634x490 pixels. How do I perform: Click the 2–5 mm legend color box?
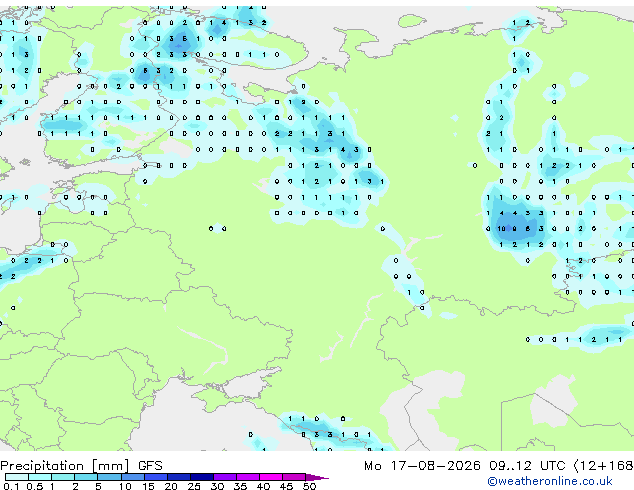[86, 477]
